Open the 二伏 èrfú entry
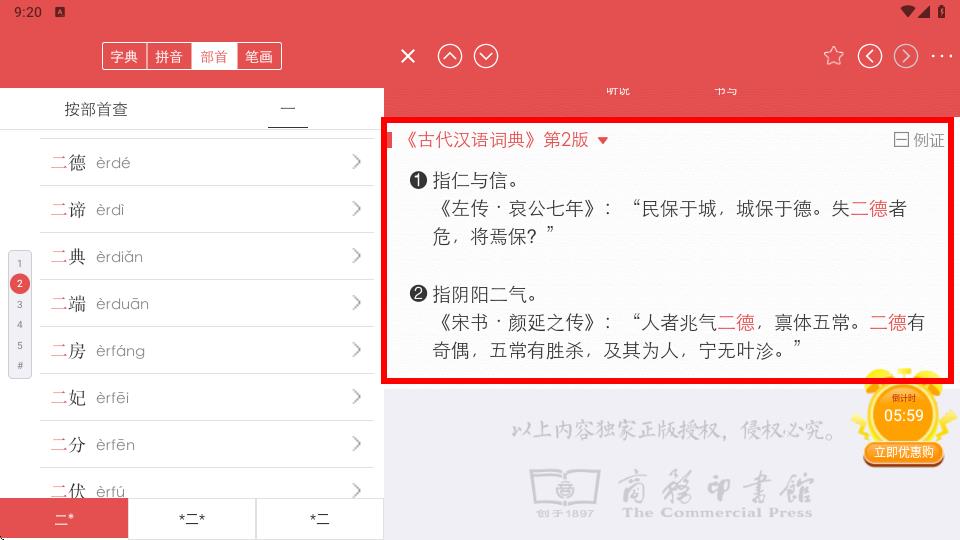 pos(207,484)
